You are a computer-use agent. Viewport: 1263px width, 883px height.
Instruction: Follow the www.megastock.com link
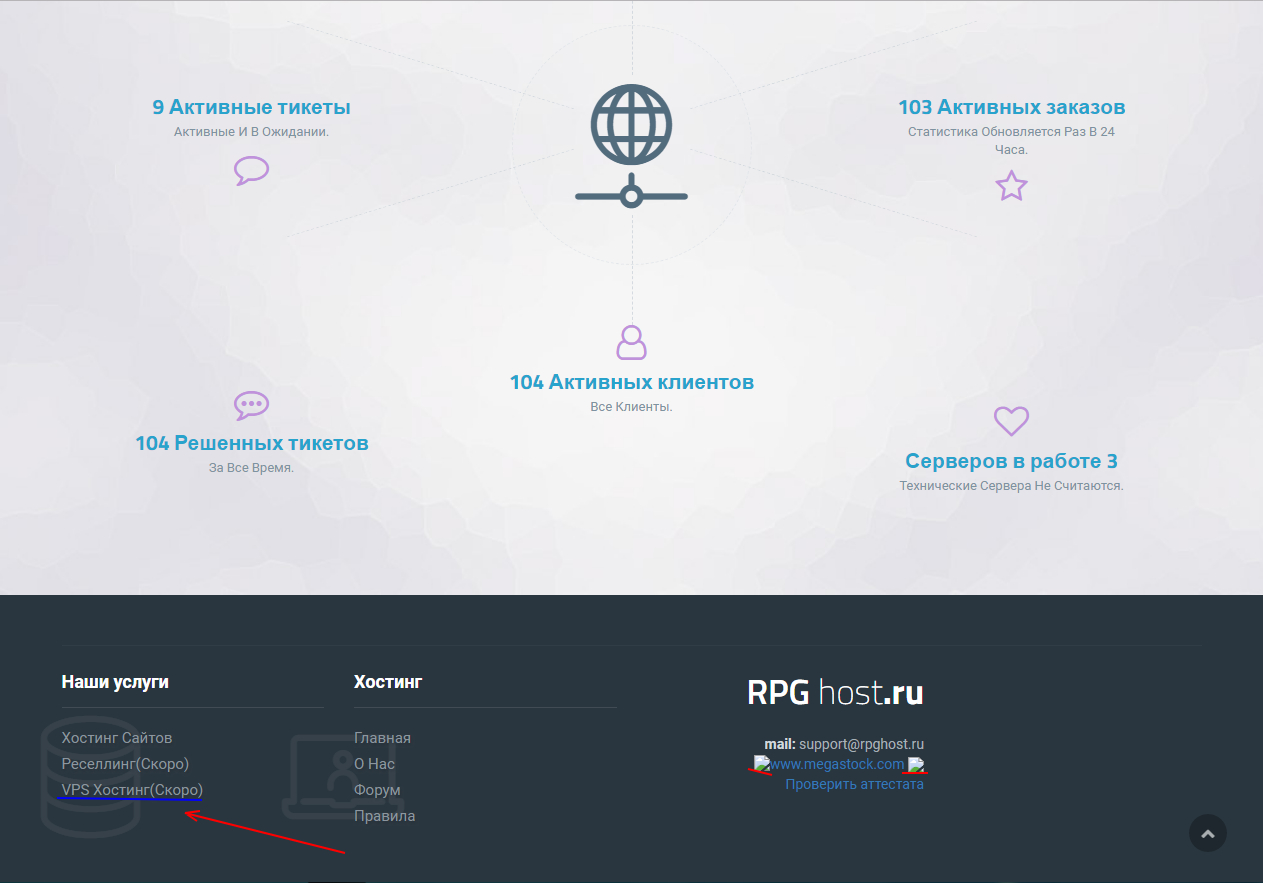tap(837, 765)
